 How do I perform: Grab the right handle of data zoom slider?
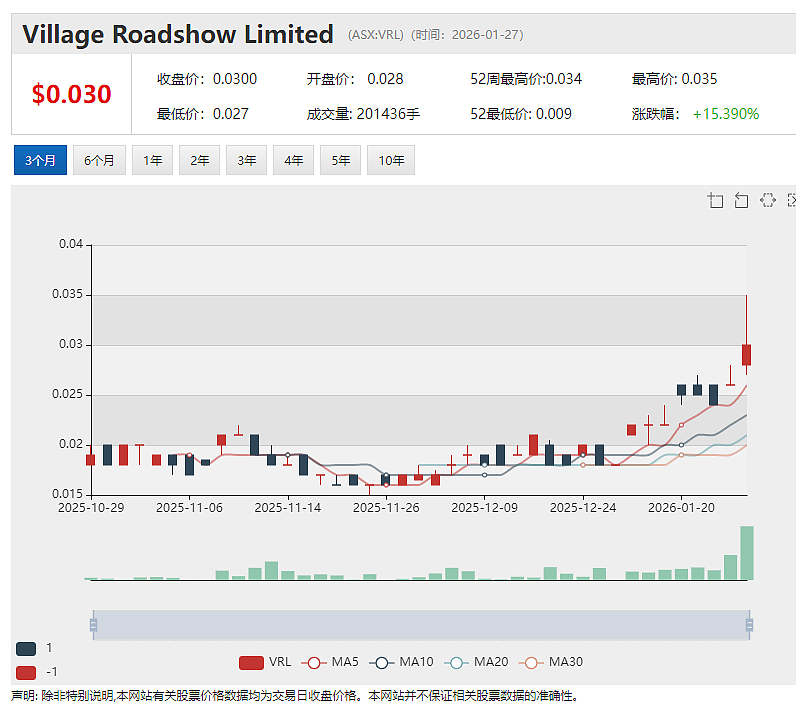tap(750, 625)
